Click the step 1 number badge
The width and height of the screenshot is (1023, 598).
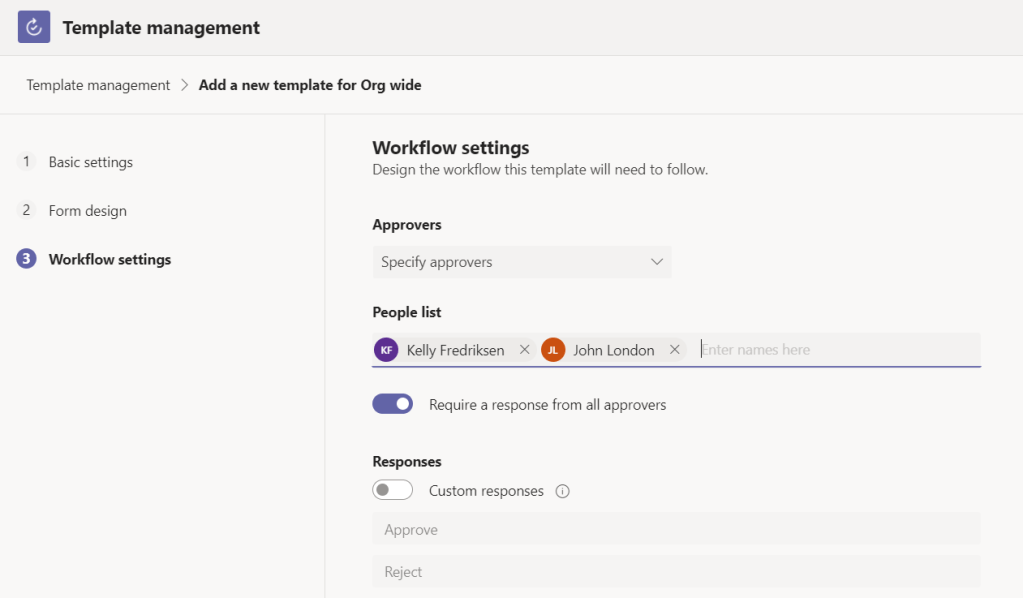click(26, 161)
